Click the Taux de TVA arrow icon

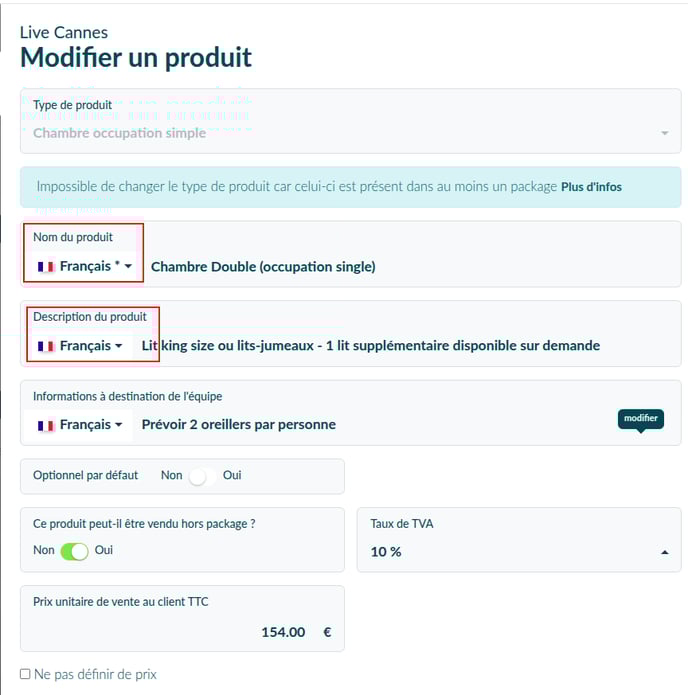[665, 552]
